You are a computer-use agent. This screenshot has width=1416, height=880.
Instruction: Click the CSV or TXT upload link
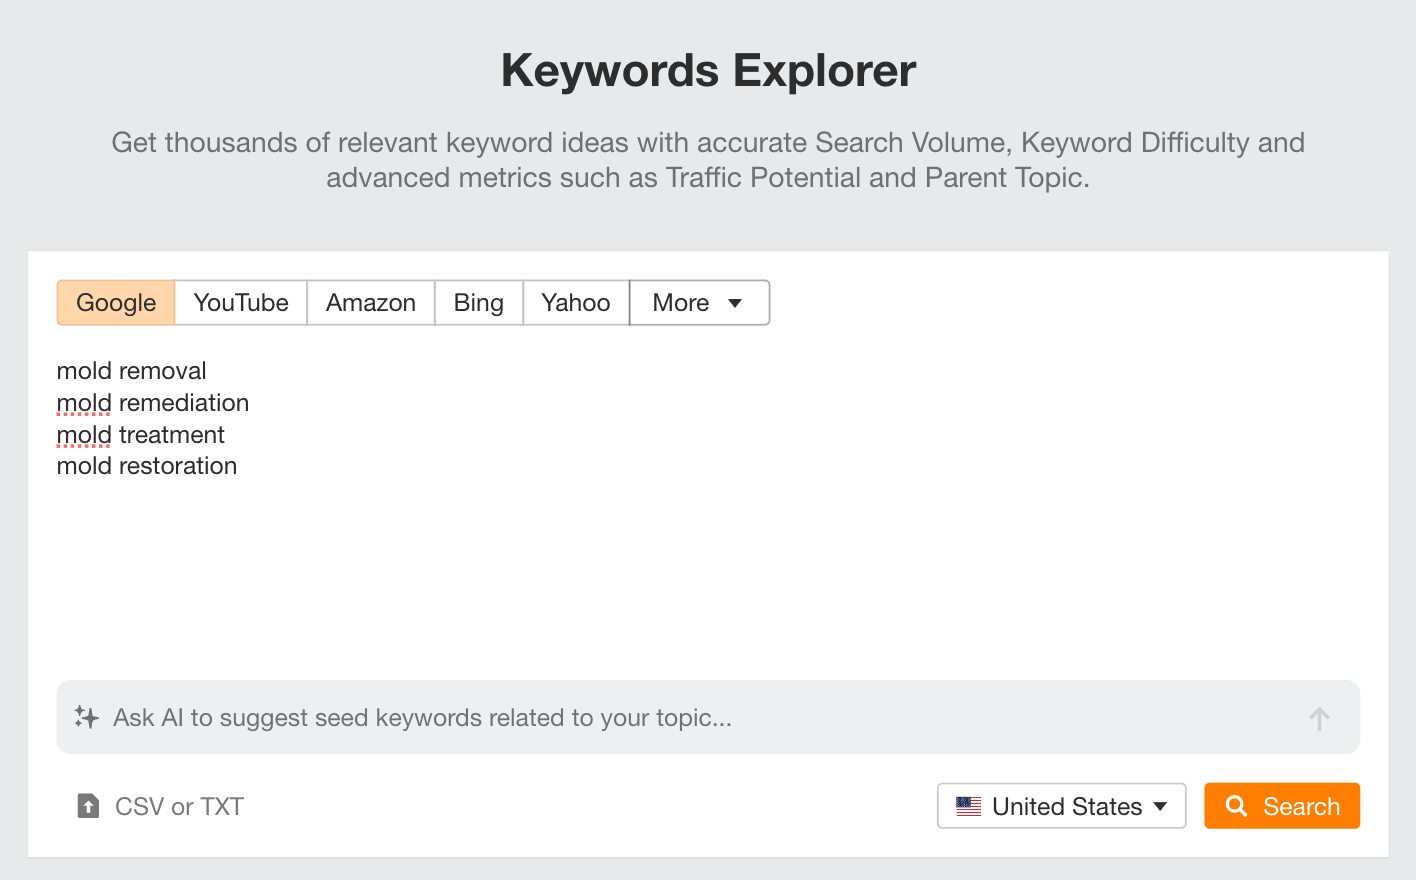tap(179, 806)
